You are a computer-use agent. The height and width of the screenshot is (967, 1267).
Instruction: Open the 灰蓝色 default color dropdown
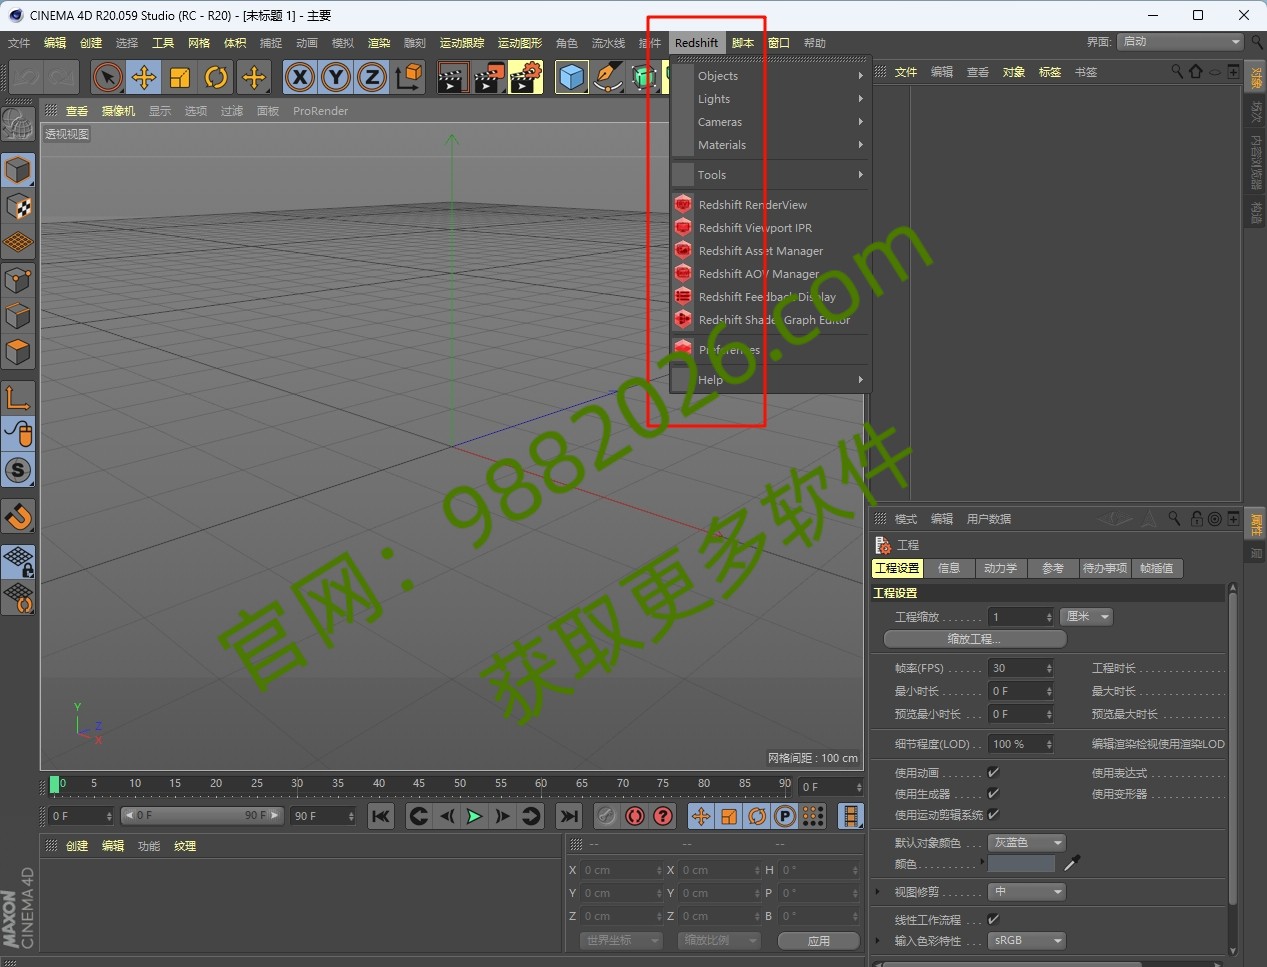1027,843
